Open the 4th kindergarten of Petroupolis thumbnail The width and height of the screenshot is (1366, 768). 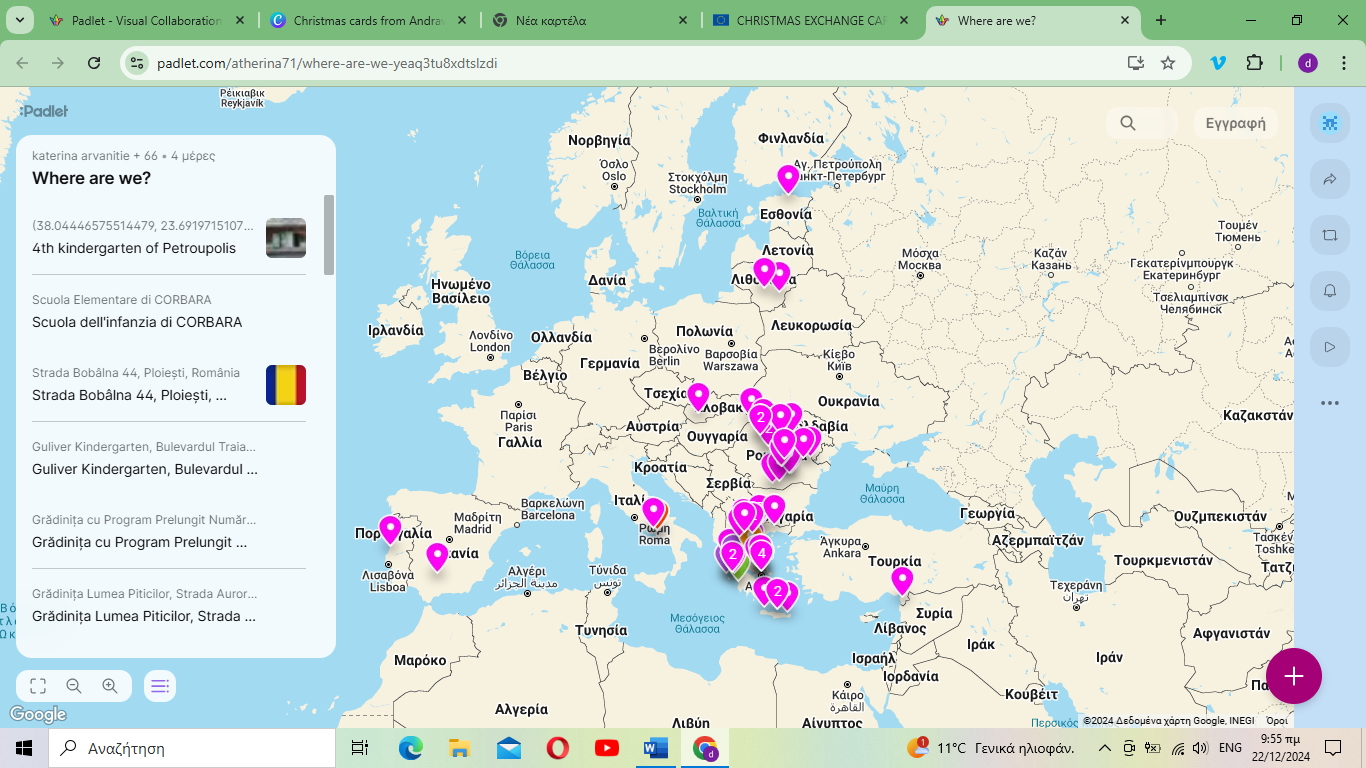[x=286, y=238]
